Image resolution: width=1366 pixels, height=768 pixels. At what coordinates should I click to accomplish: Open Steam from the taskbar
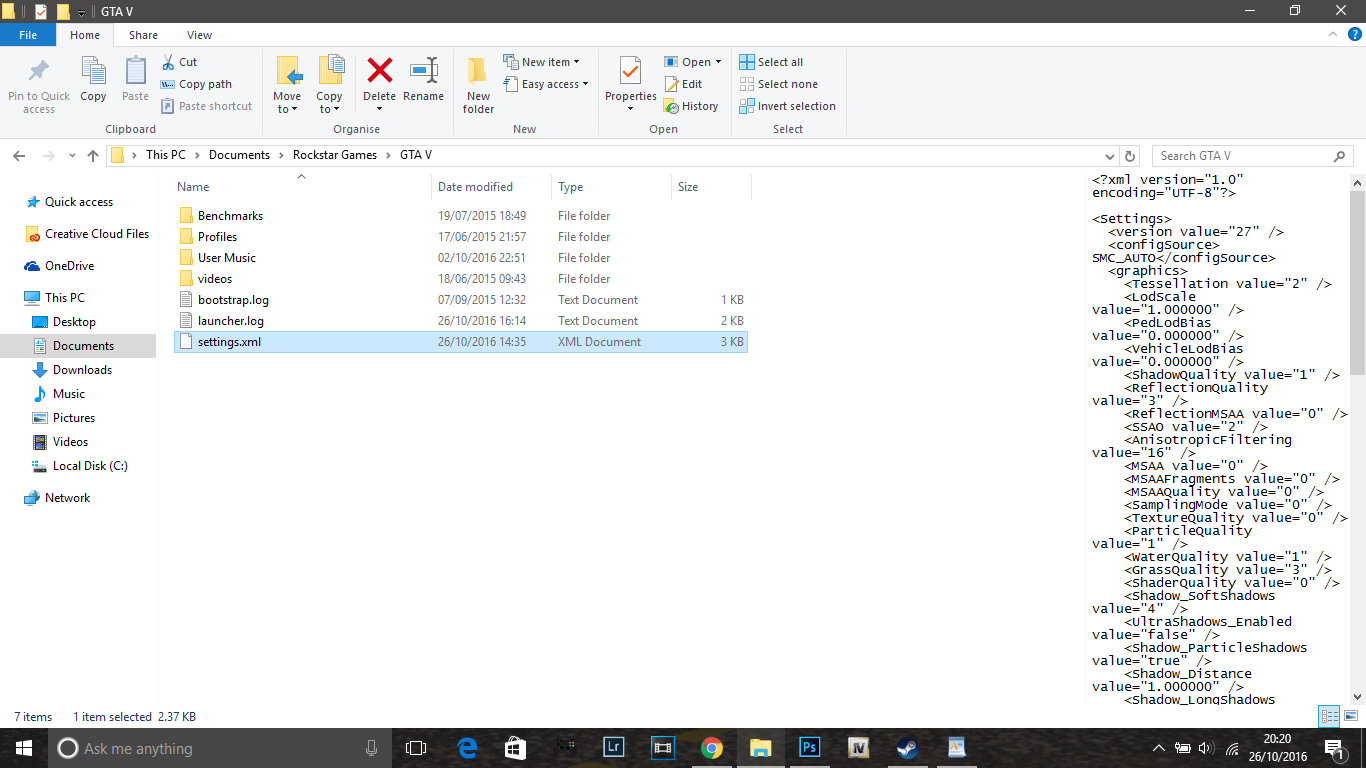tap(907, 748)
